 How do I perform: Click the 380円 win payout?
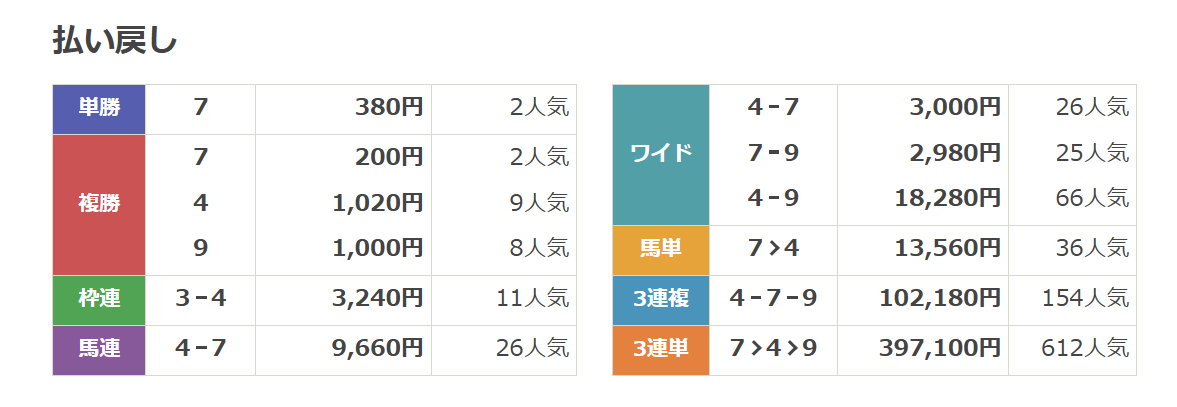[x=389, y=108]
